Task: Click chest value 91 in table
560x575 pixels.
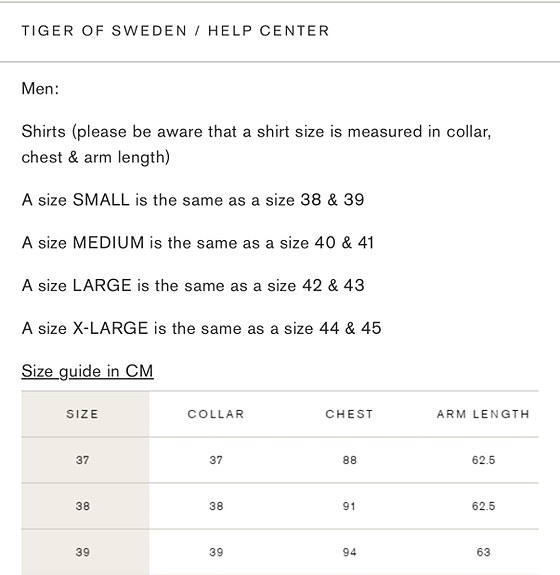Action: 349,506
